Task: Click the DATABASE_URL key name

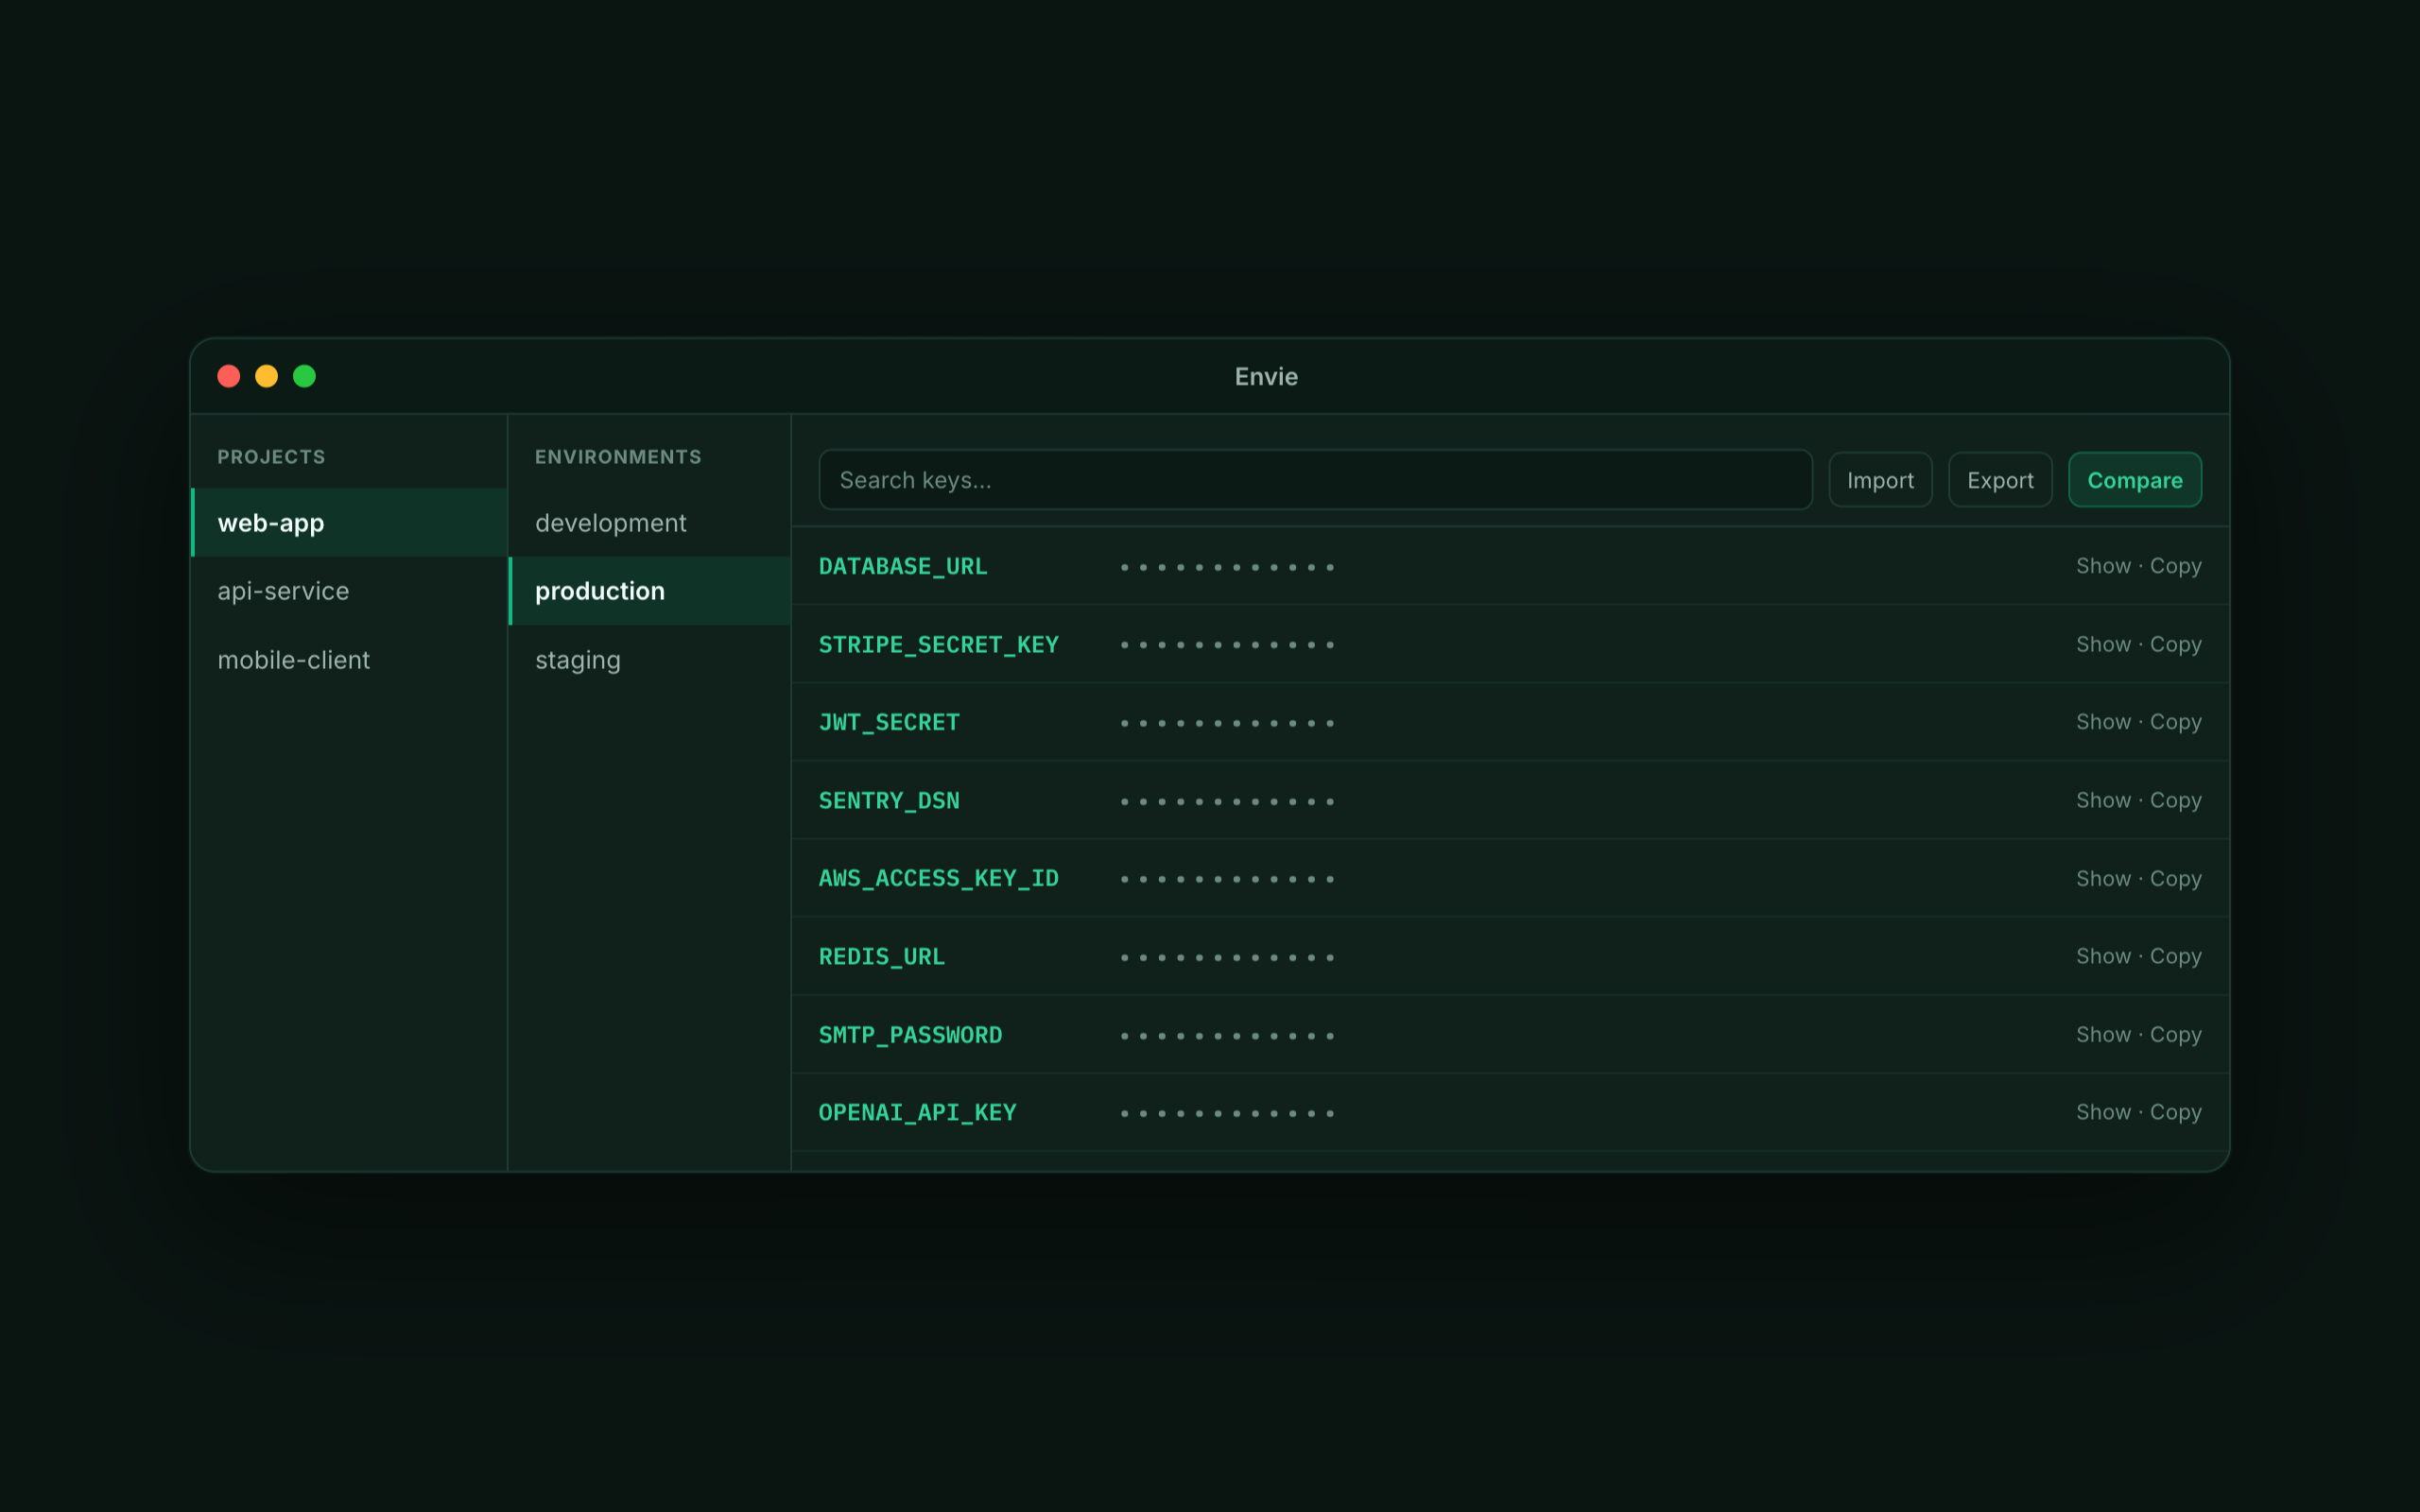Action: point(903,566)
